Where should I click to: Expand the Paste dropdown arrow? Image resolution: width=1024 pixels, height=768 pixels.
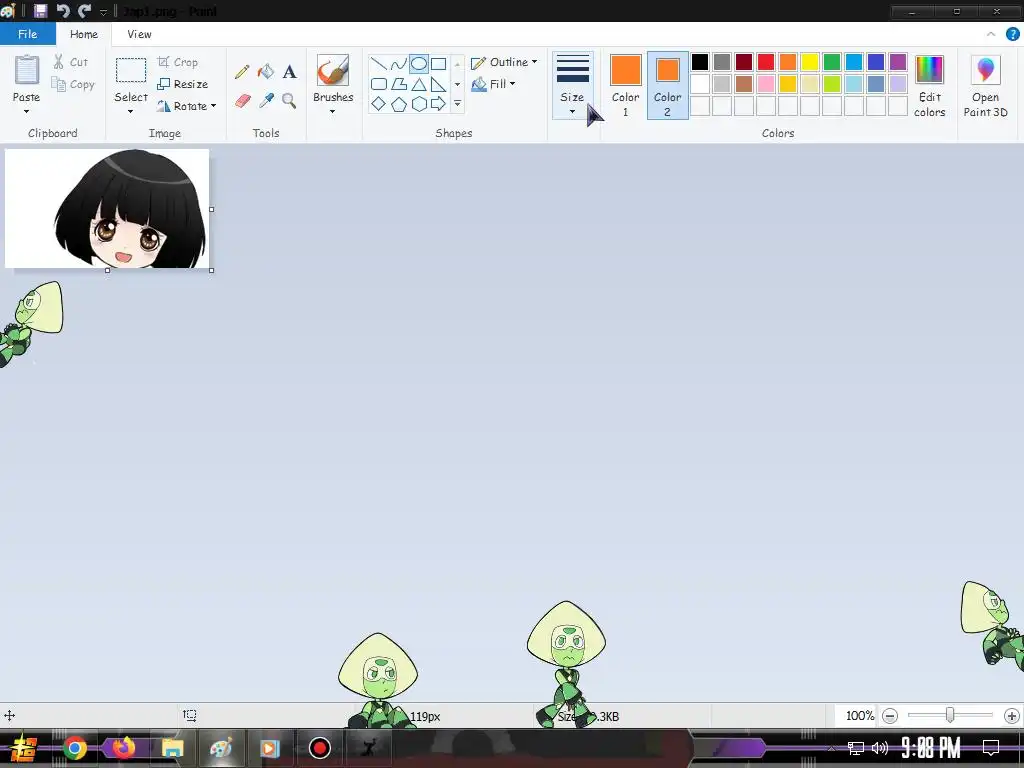point(26,112)
